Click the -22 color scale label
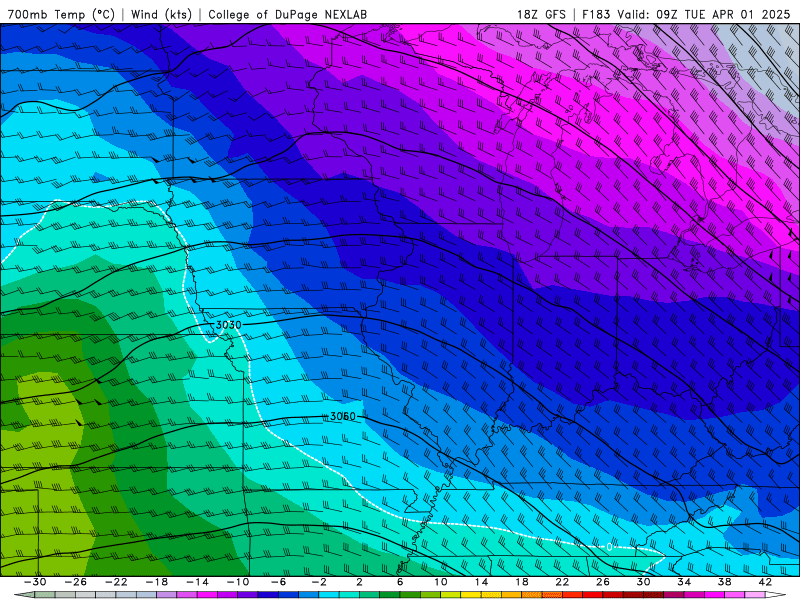Screen dimensions: 800x600 click(x=116, y=582)
